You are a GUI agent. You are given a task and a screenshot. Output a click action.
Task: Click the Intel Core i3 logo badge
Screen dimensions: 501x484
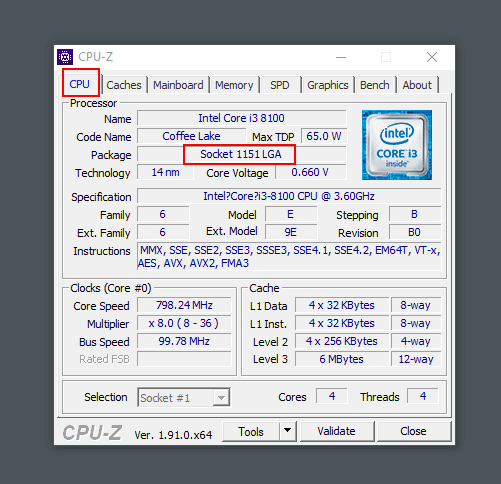tap(397, 145)
